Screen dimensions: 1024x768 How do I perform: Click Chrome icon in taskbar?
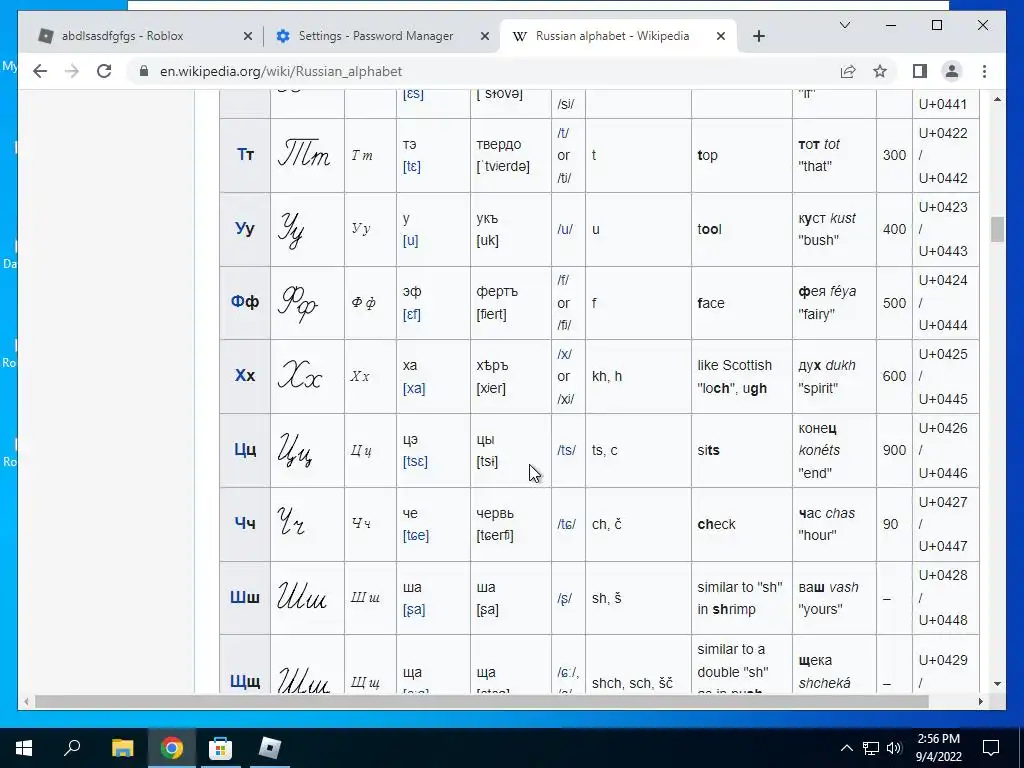(172, 748)
